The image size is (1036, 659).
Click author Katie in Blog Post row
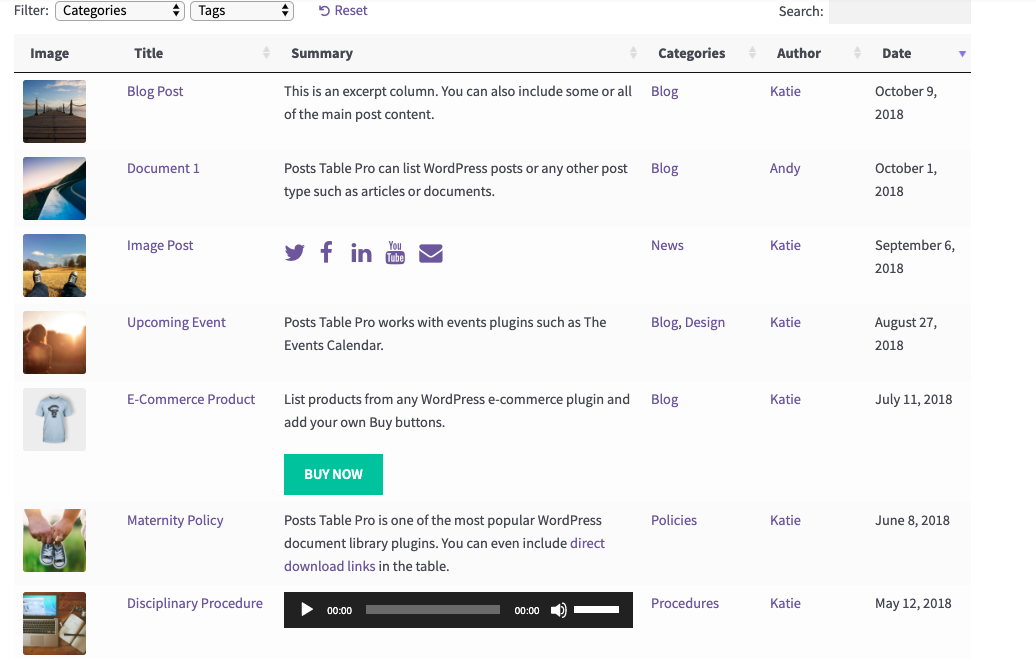click(786, 91)
